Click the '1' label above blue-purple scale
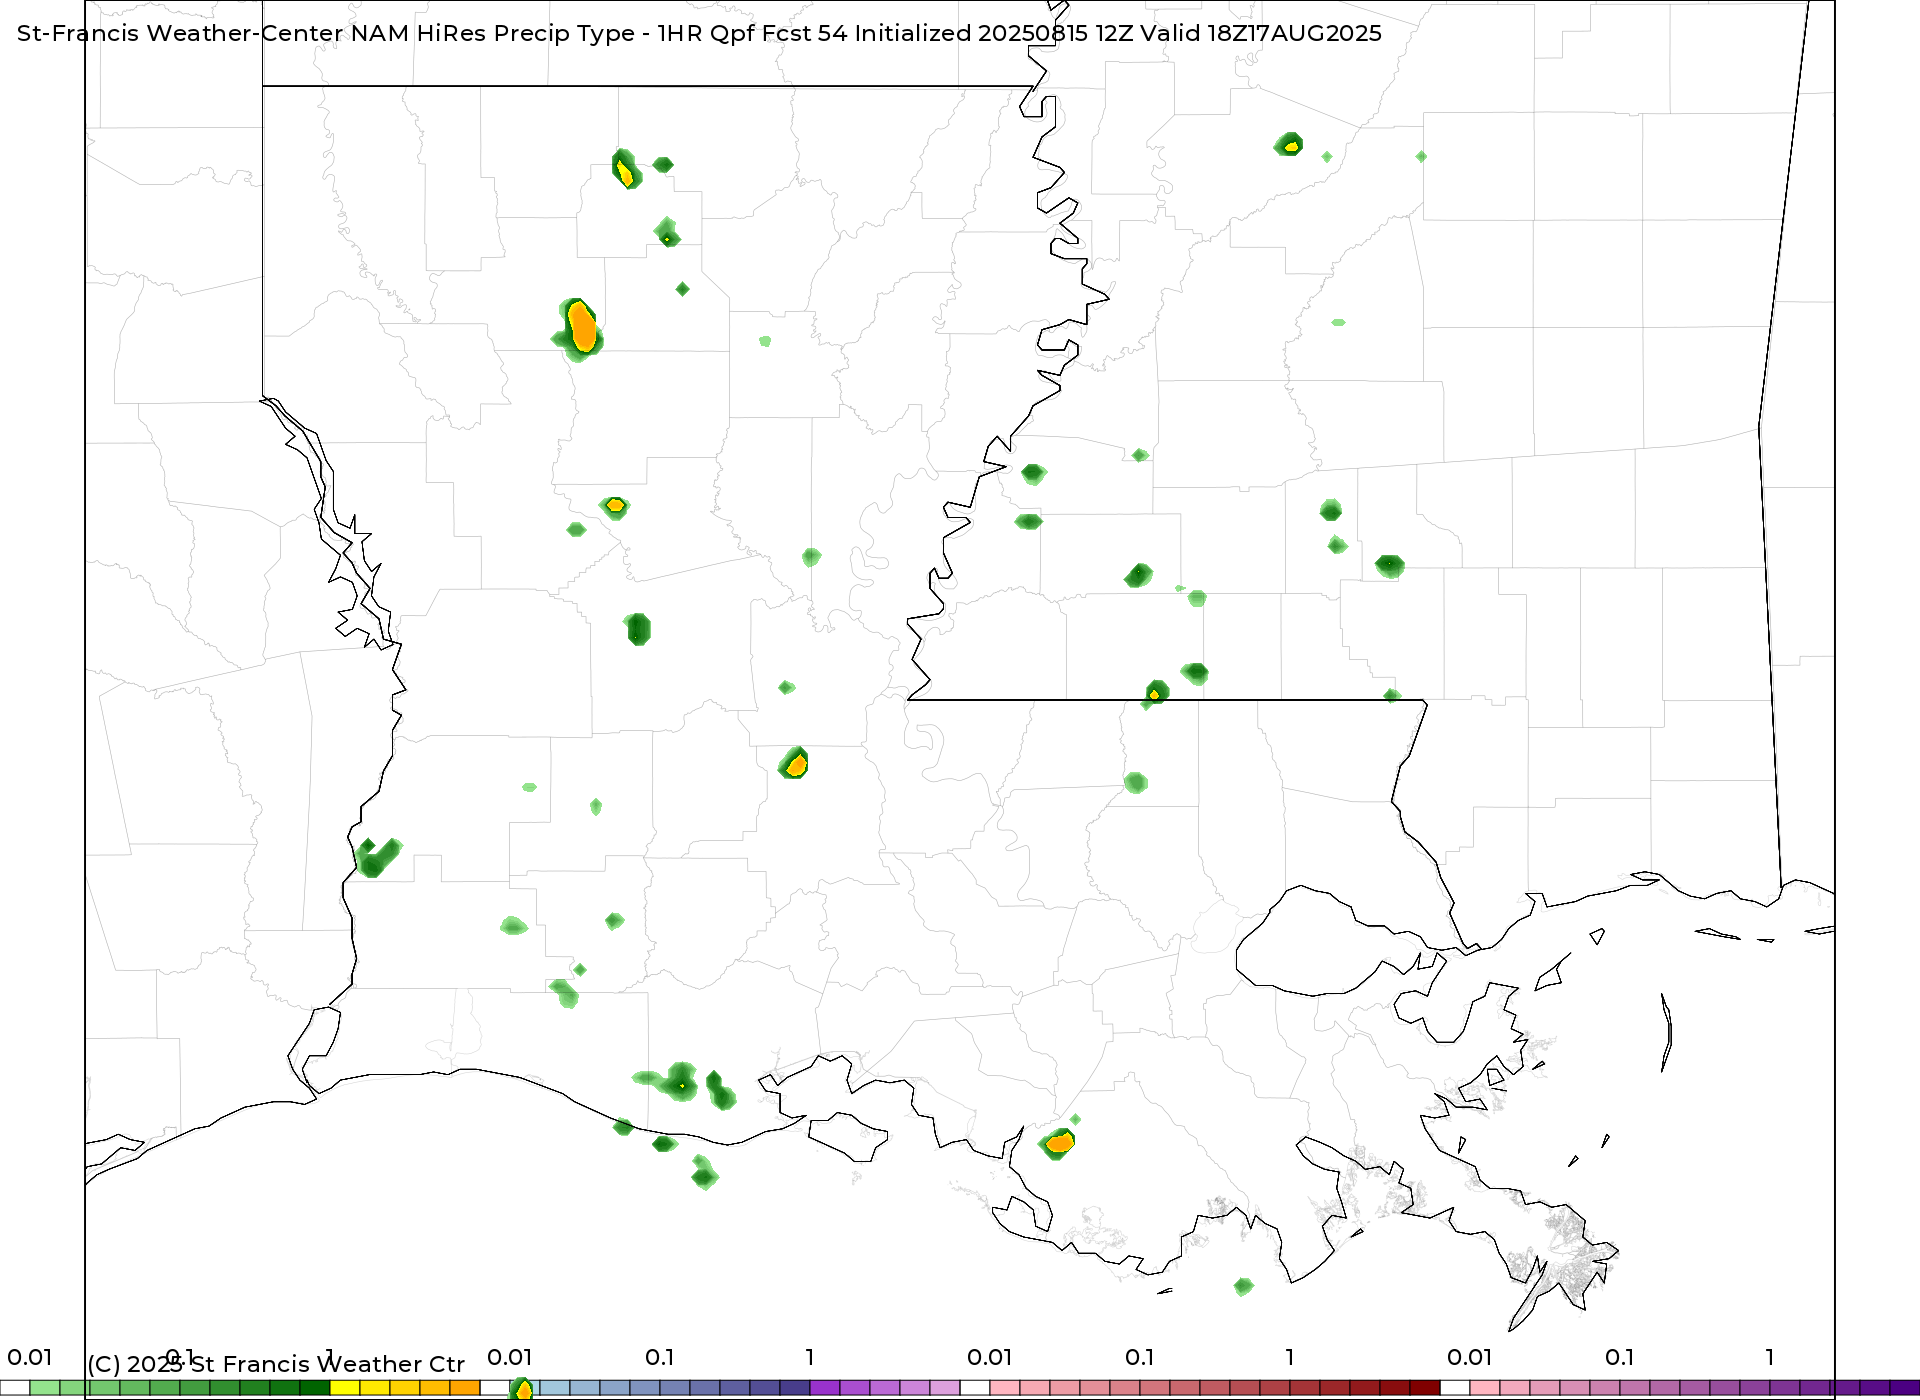 coord(810,1357)
